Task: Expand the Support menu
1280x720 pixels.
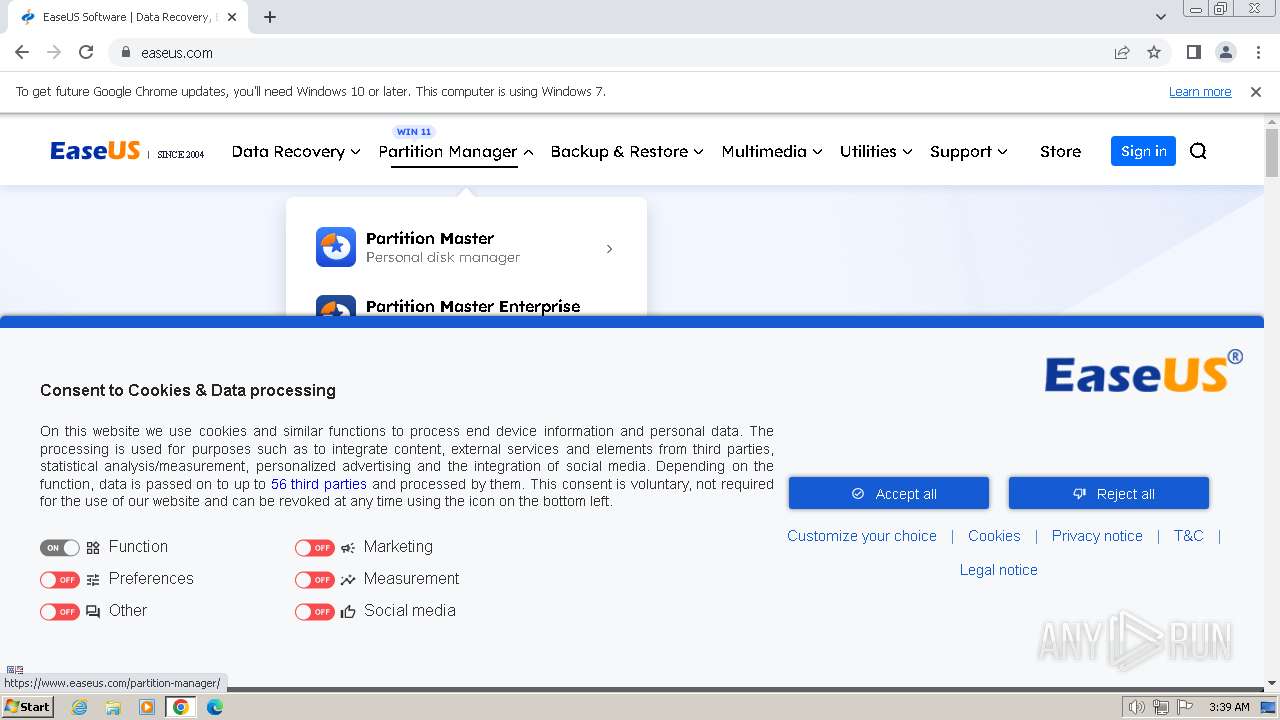Action: click(x=969, y=151)
